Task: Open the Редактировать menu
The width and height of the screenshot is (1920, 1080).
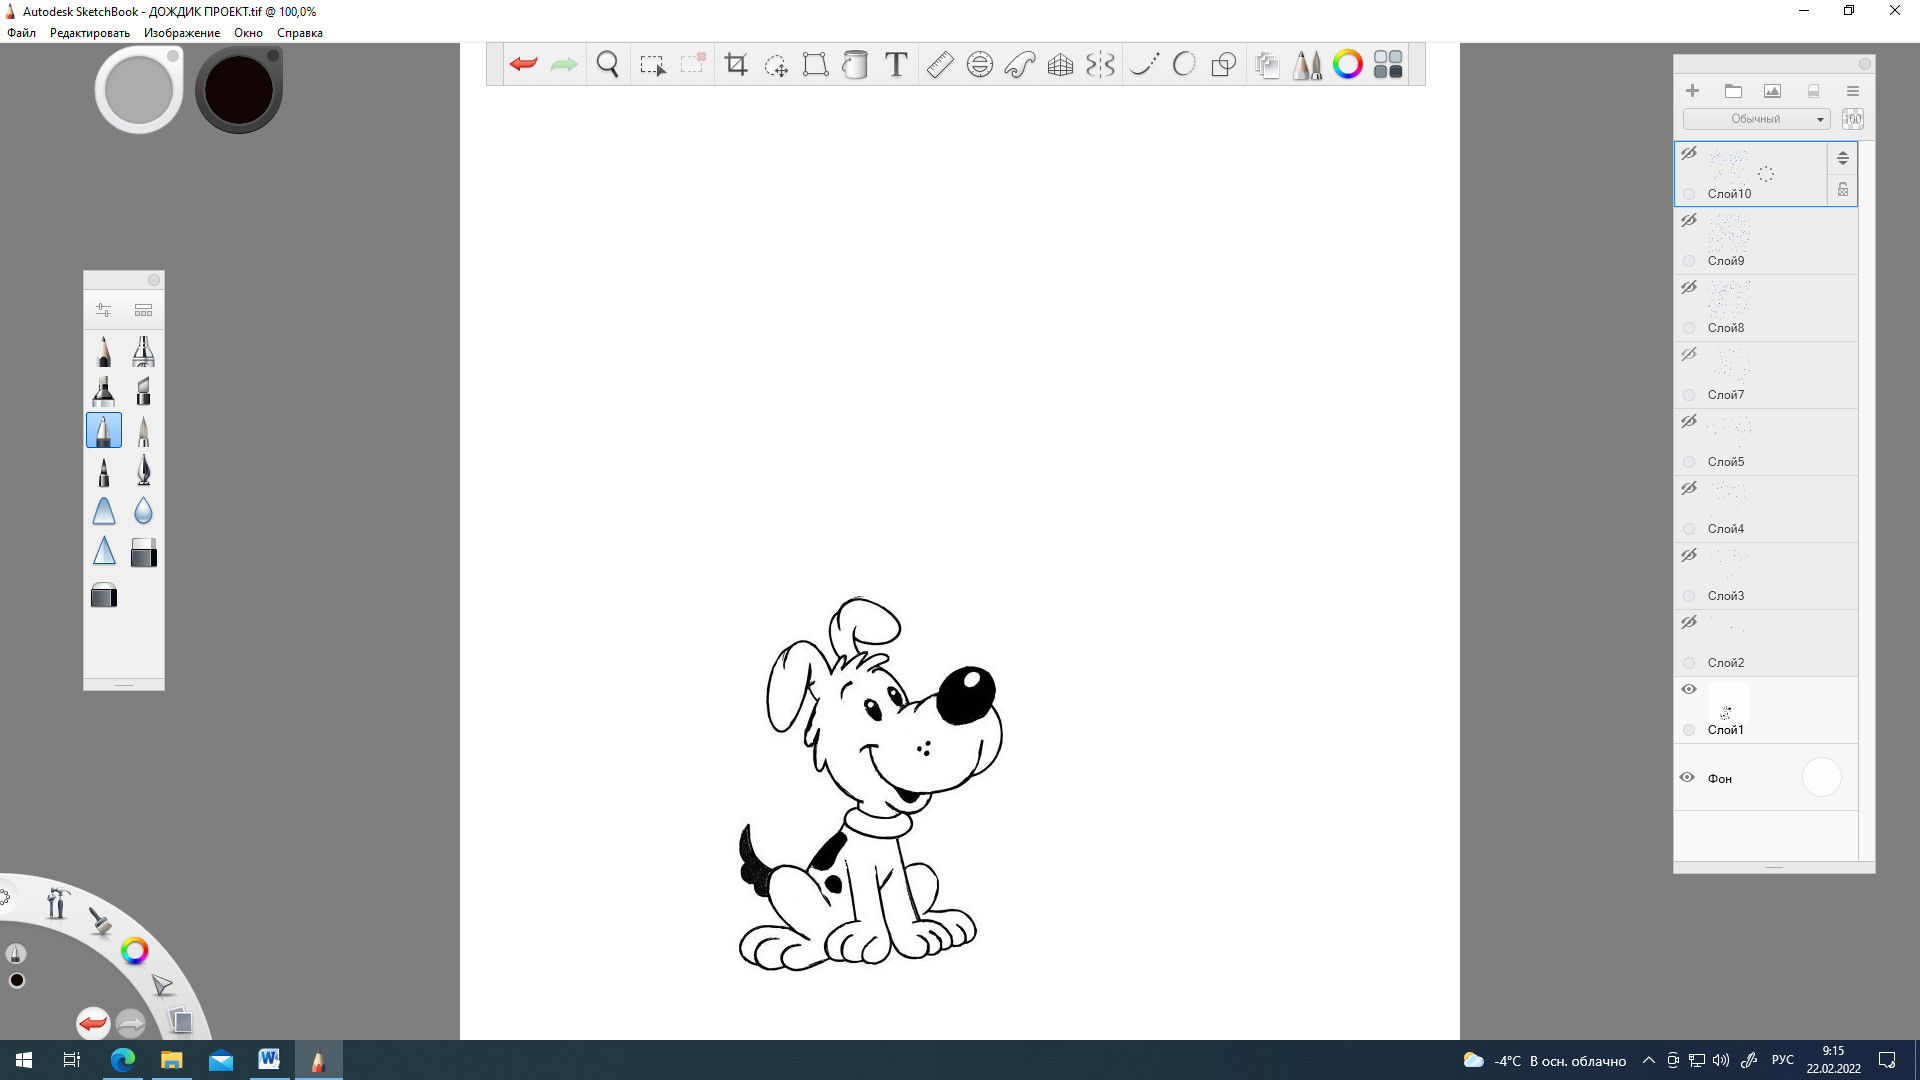Action: (90, 33)
